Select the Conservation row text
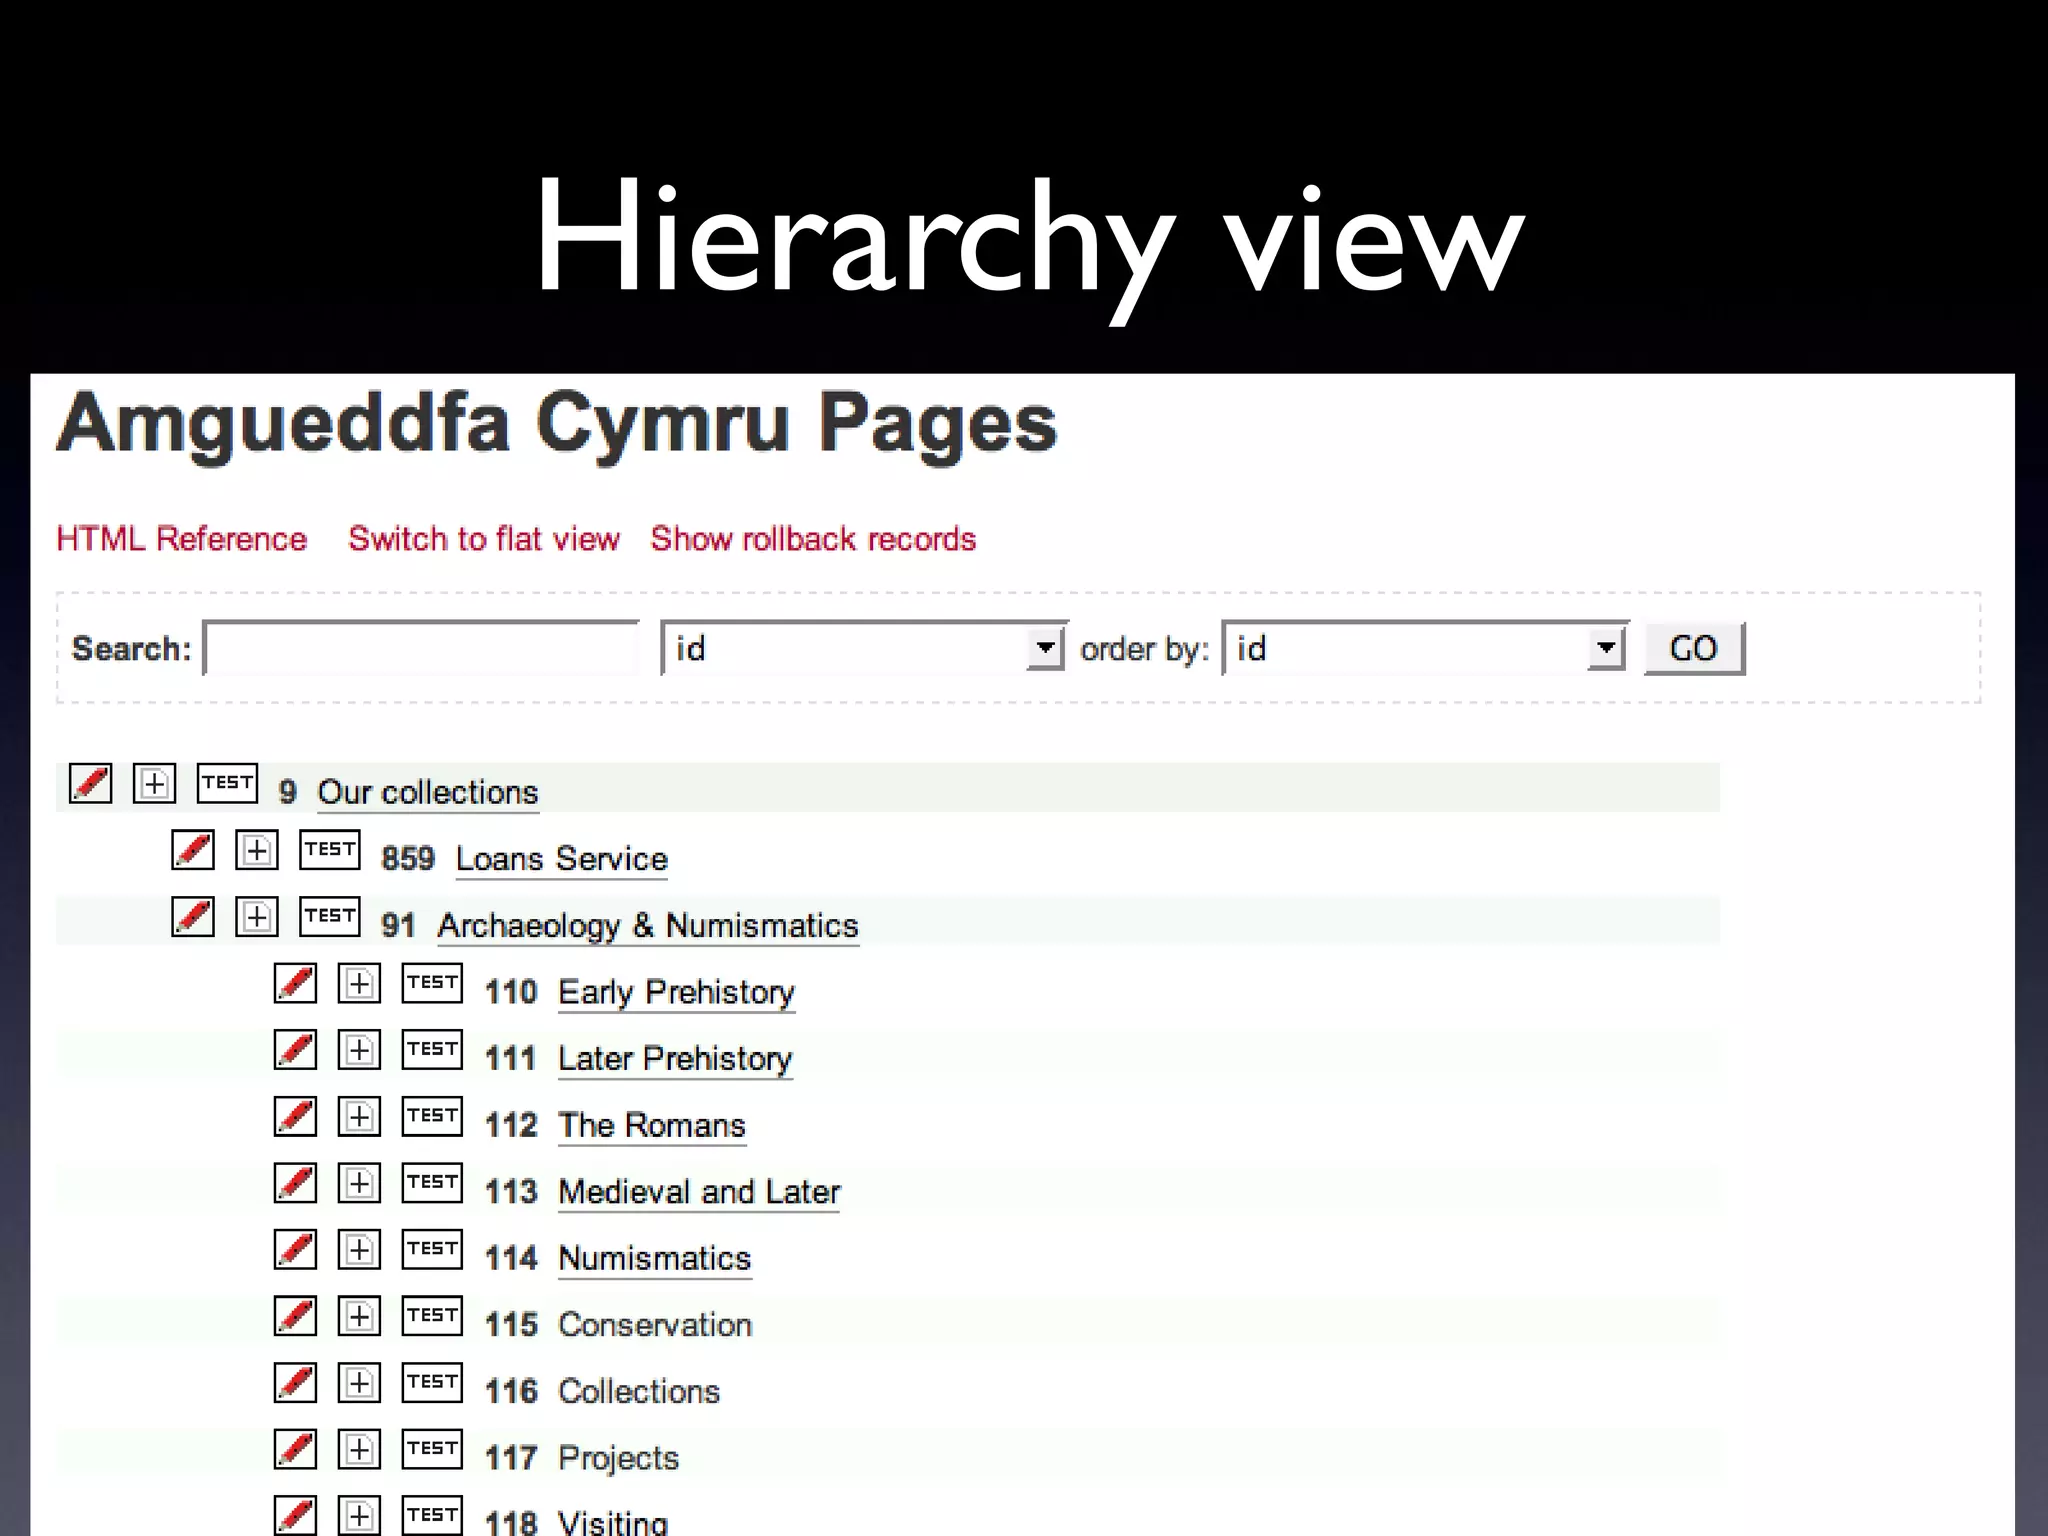This screenshot has width=2048, height=1536. [655, 1325]
